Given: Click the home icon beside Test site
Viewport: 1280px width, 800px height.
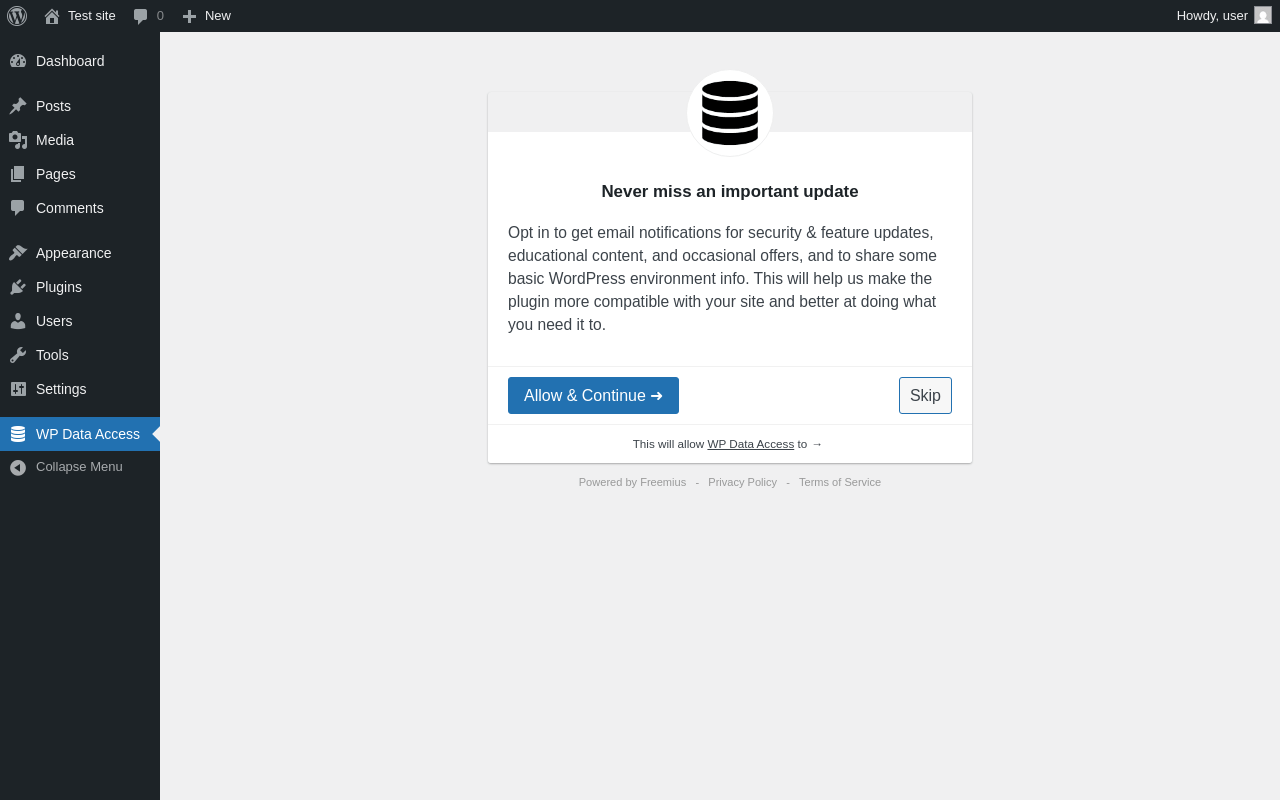Looking at the screenshot, I should [52, 16].
